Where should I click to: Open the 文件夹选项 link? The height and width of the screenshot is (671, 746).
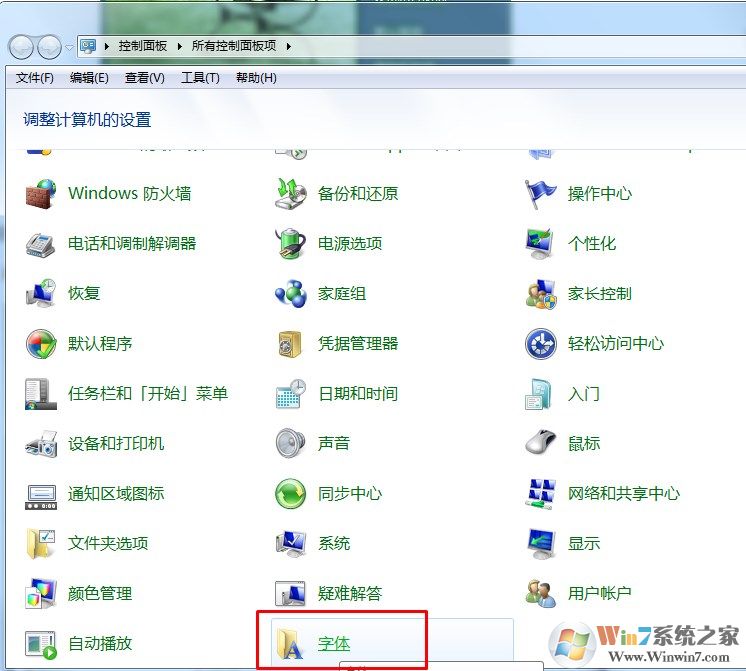pos(108,543)
